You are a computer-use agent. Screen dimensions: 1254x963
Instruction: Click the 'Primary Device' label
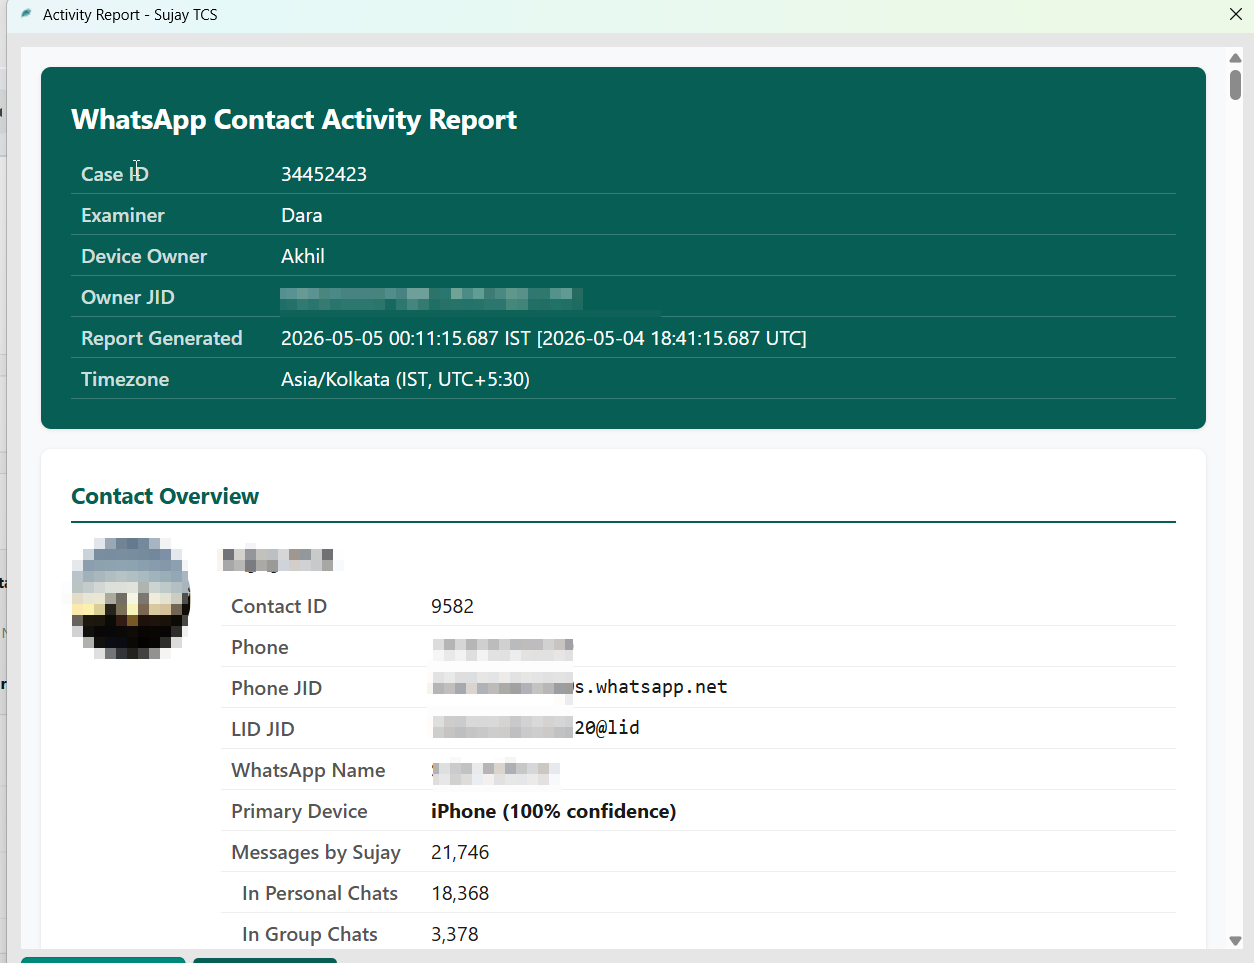[299, 811]
